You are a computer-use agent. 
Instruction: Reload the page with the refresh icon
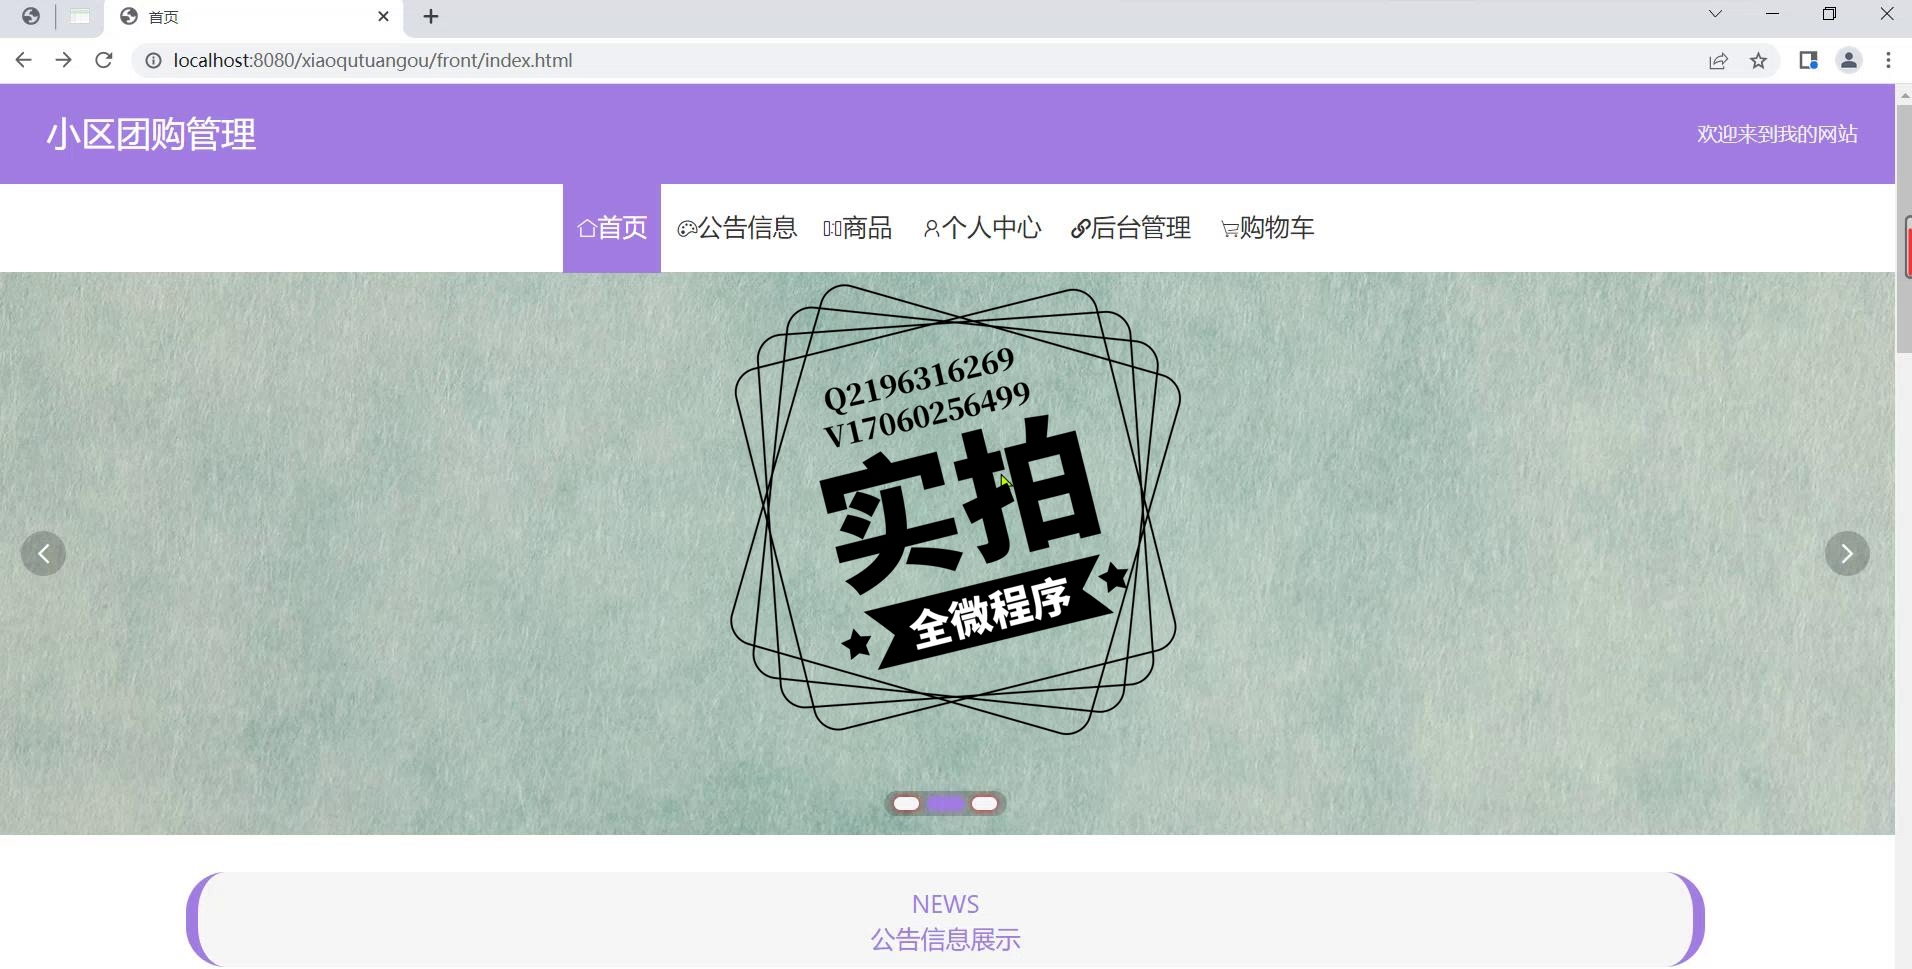tap(103, 60)
